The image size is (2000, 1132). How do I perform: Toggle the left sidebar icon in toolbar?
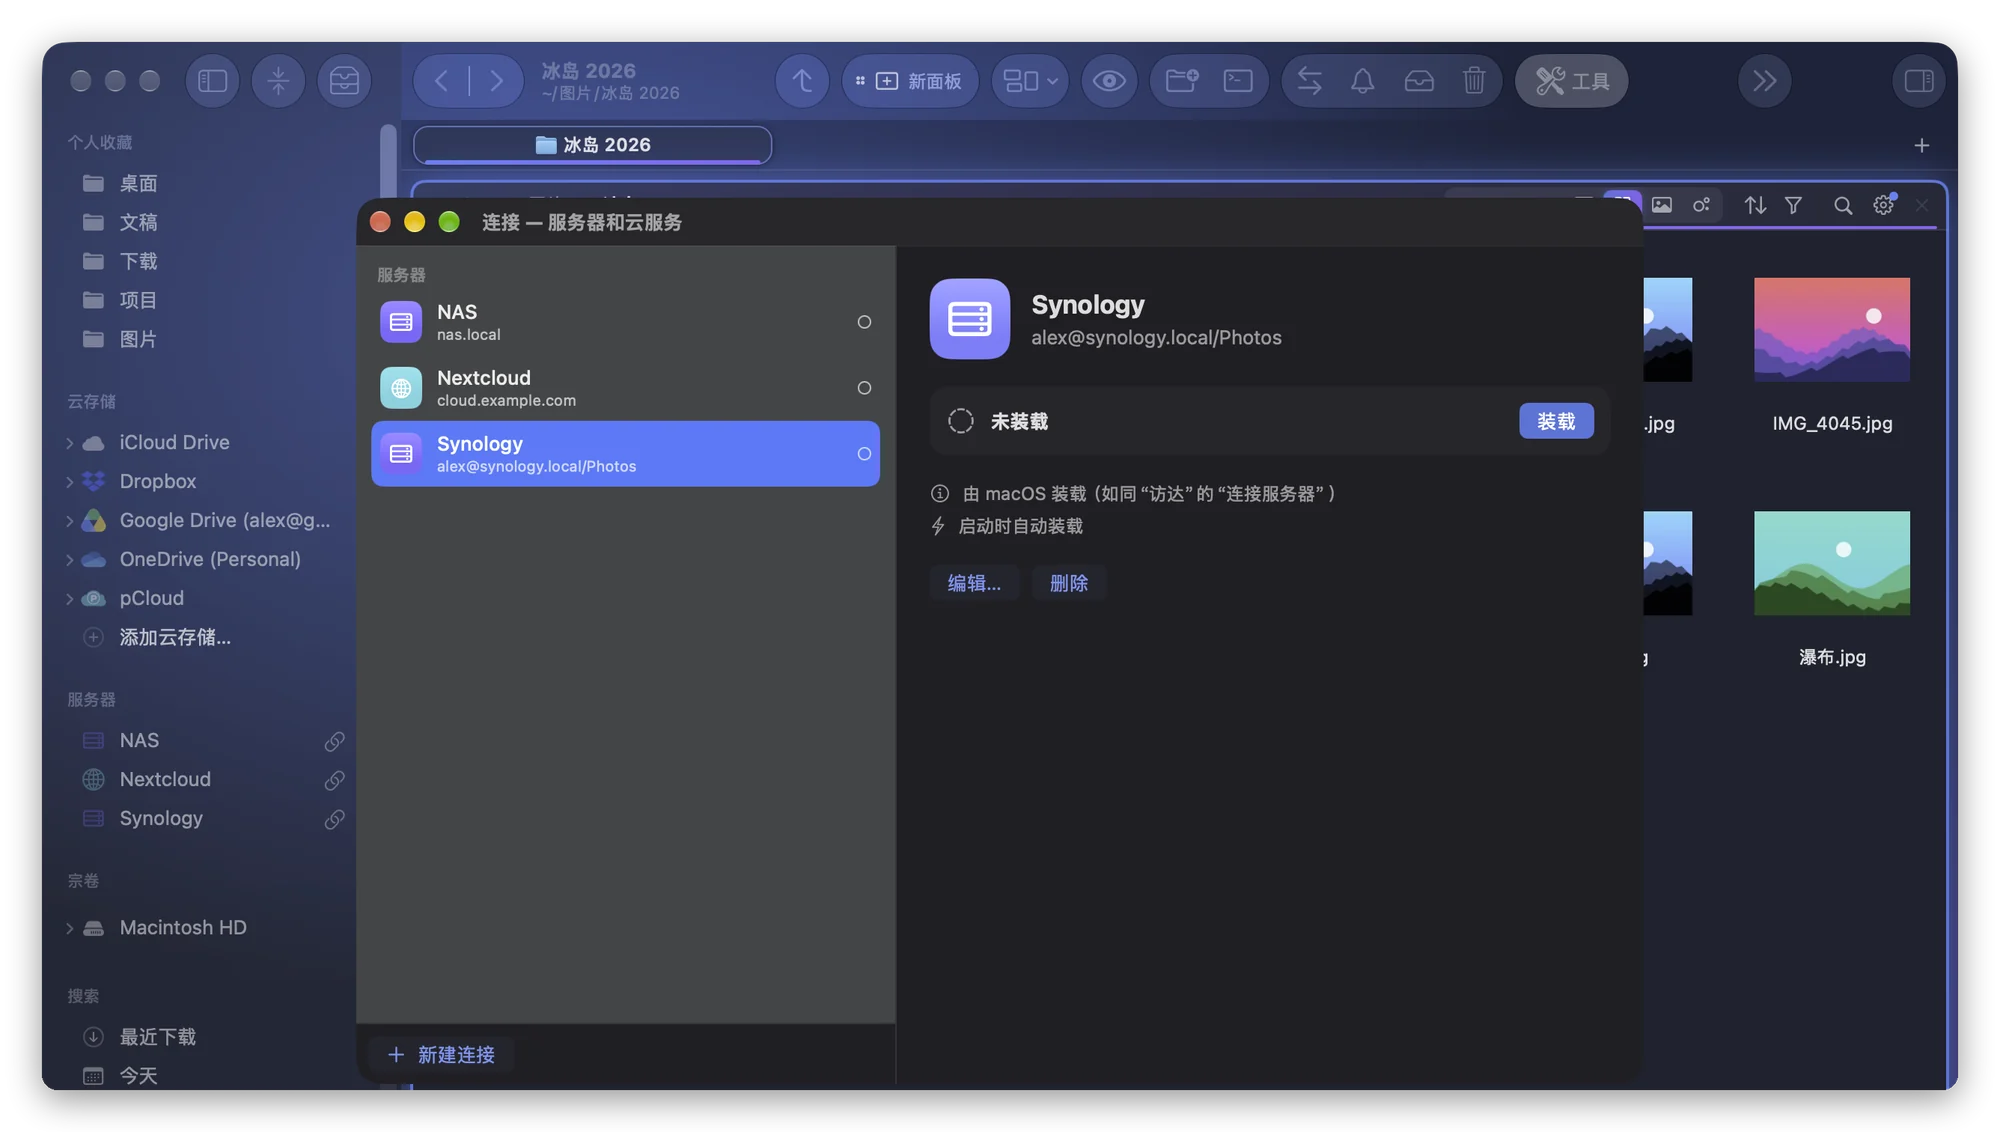[212, 81]
